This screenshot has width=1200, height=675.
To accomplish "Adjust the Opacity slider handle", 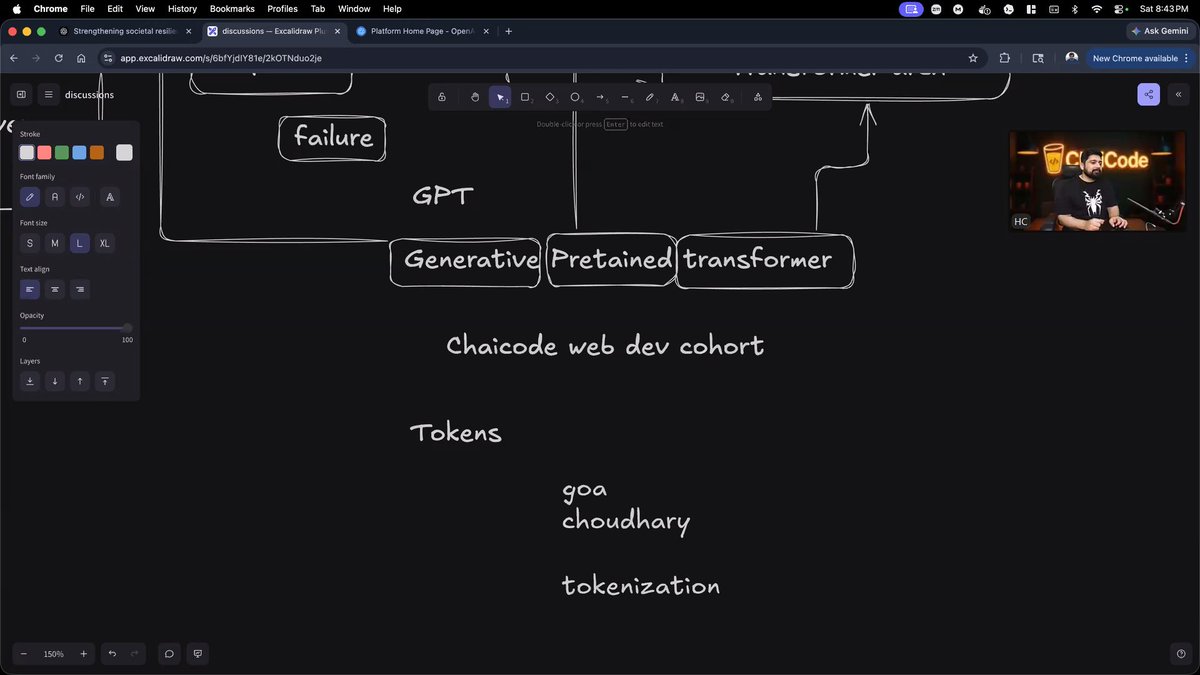I will (127, 328).
